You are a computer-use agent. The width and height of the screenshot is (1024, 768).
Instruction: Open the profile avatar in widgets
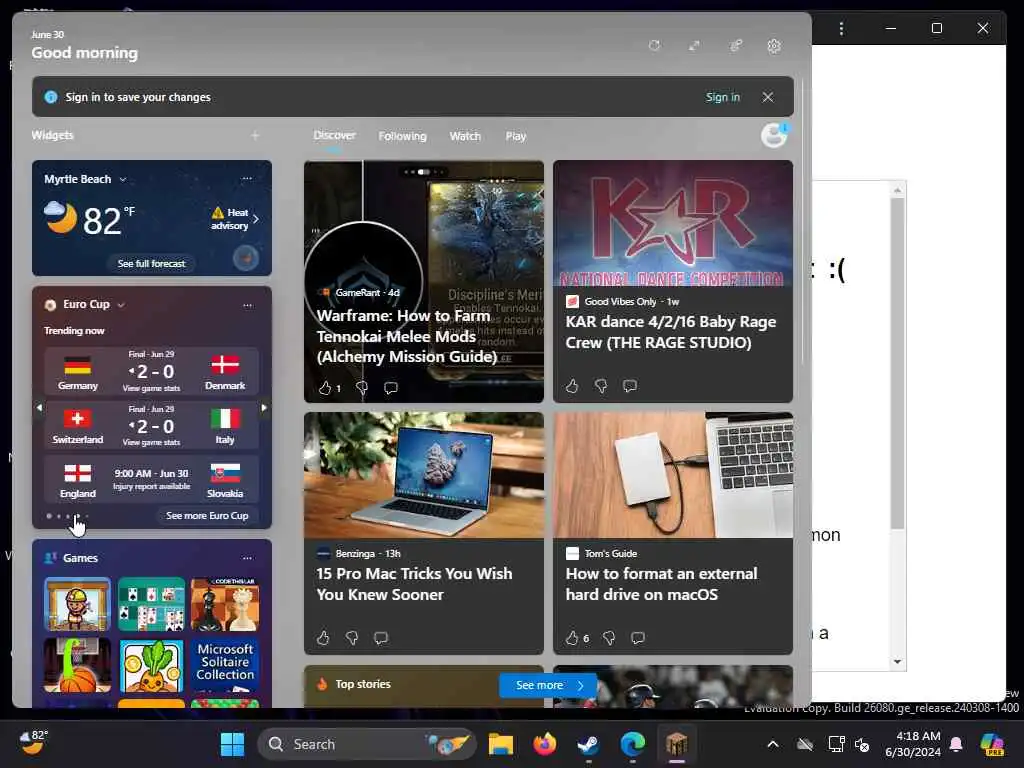[x=775, y=135]
